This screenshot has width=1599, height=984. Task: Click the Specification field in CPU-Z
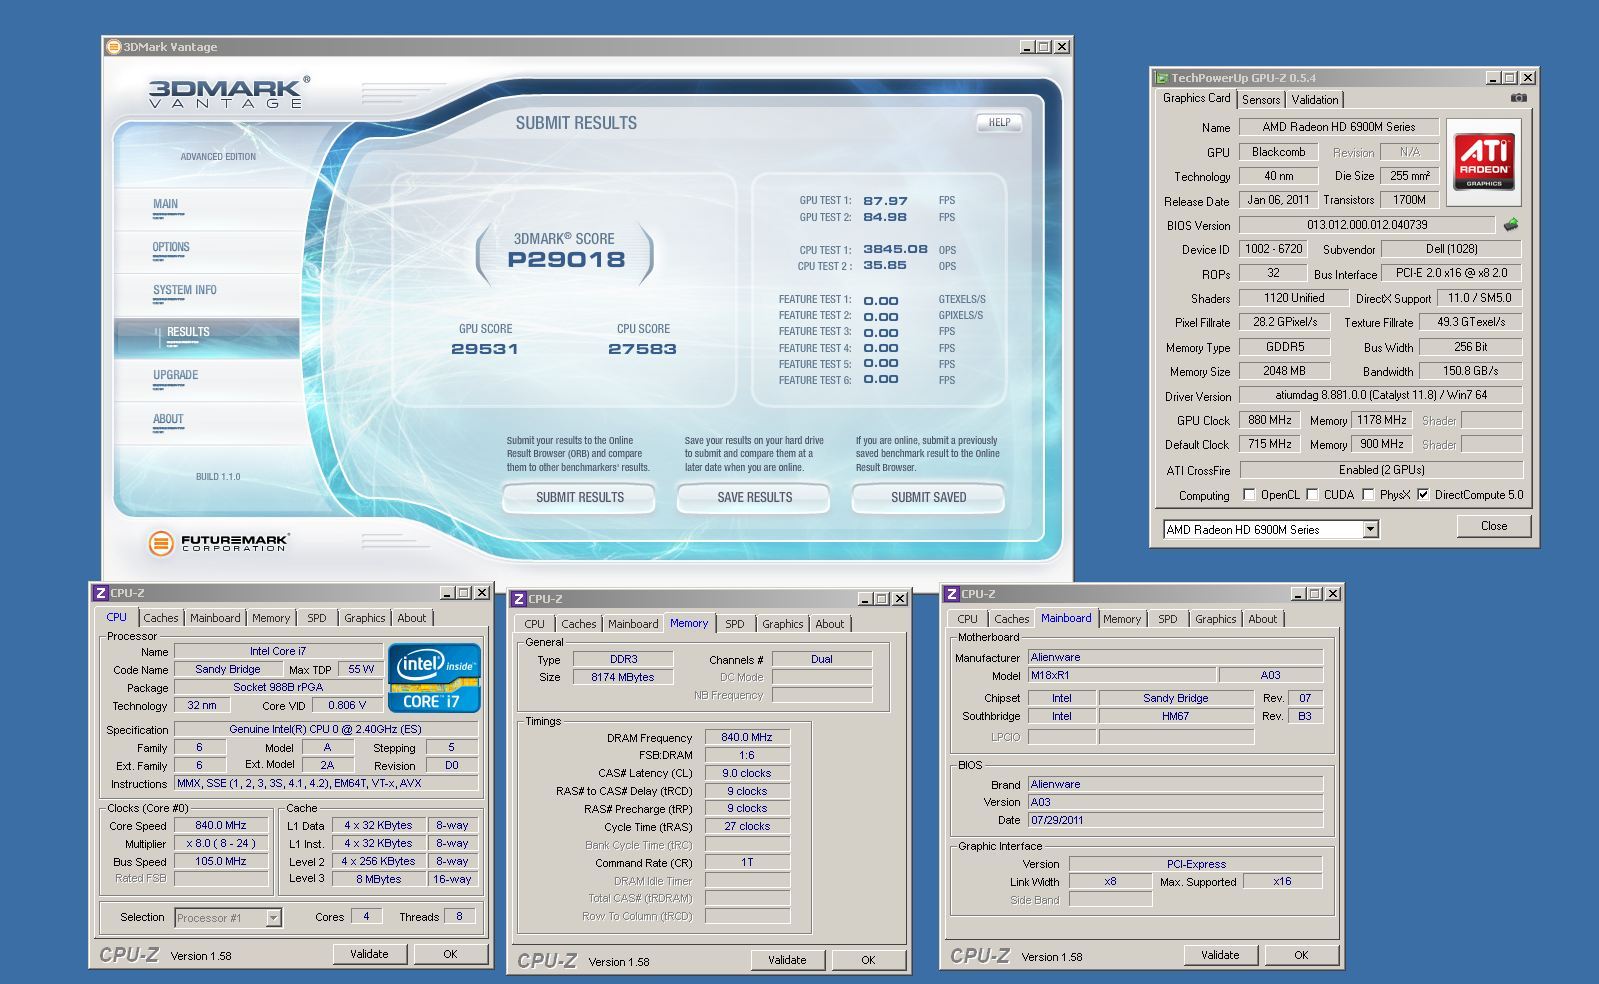tap(325, 729)
